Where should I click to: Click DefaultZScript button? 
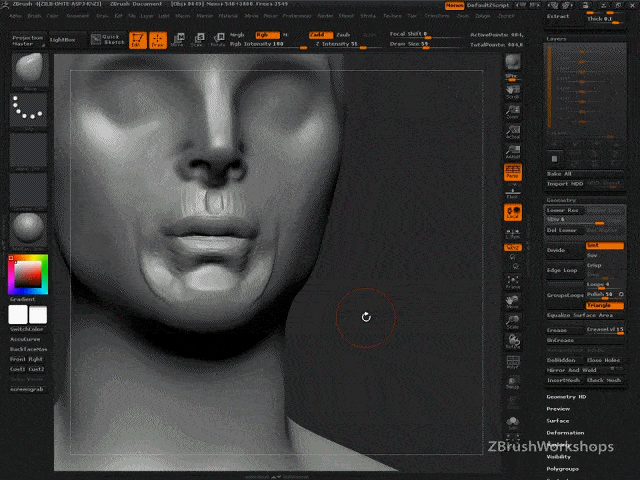488,5
